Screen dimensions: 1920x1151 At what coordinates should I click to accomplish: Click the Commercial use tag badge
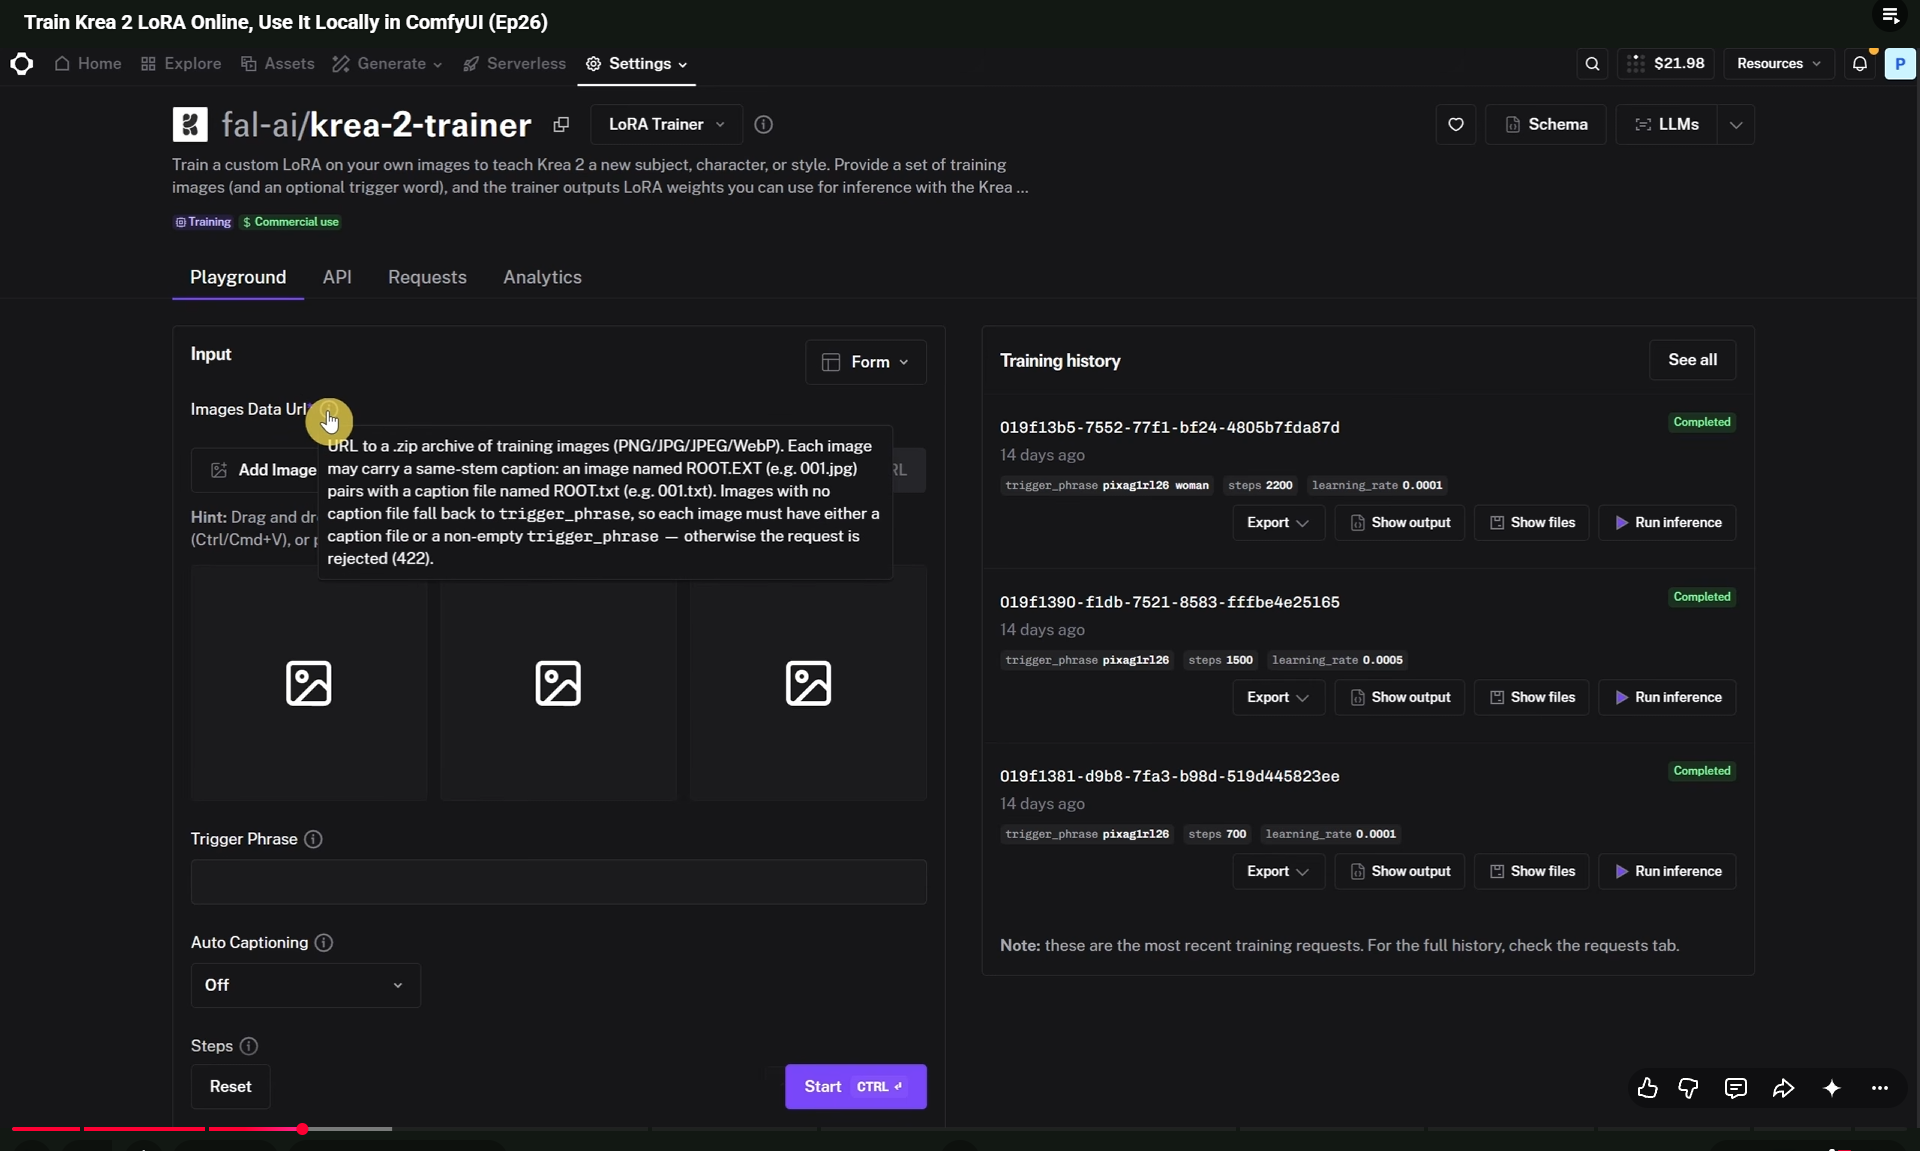tap(291, 222)
